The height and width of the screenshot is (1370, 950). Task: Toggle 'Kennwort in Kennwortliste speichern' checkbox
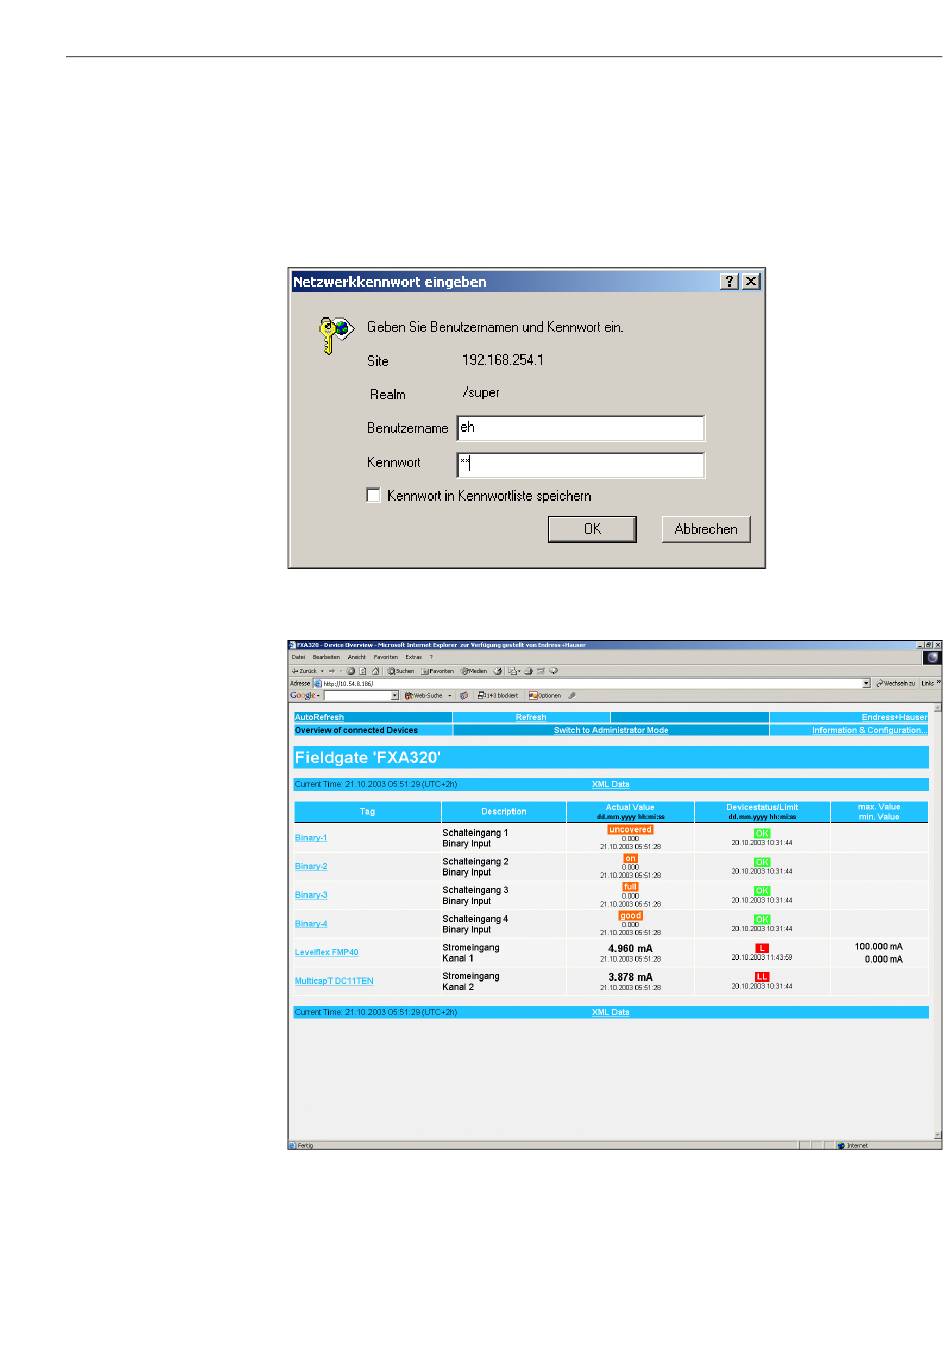coord(374,495)
